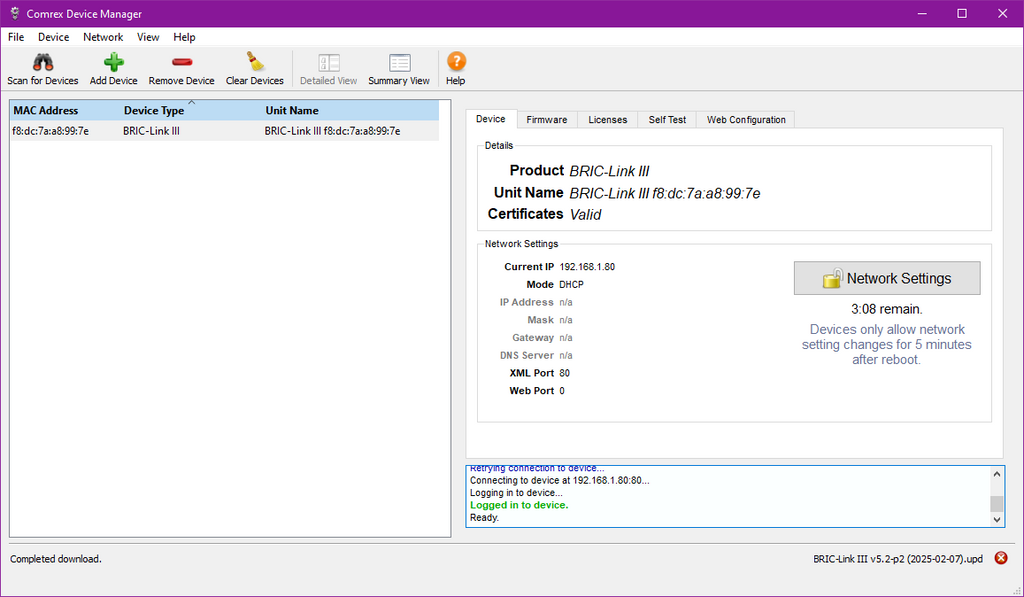Open the Device menu
This screenshot has width=1024, height=597.
pos(54,37)
